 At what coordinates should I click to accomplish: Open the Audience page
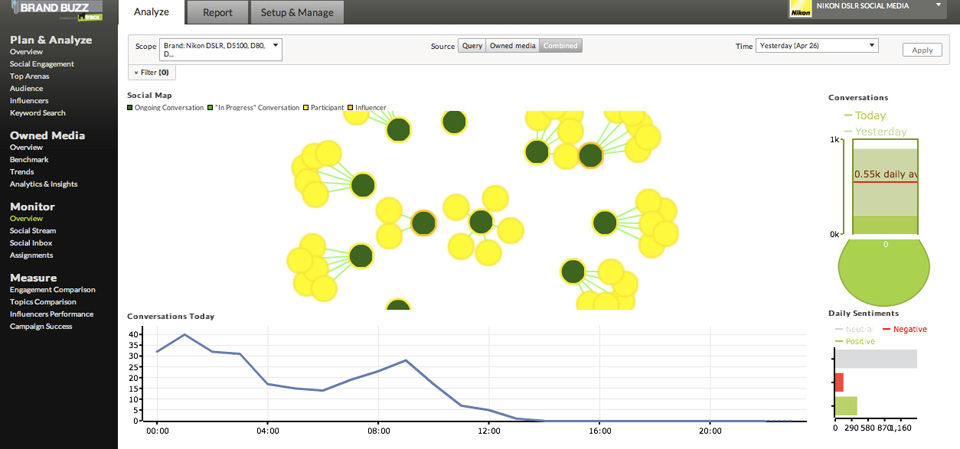coord(26,89)
